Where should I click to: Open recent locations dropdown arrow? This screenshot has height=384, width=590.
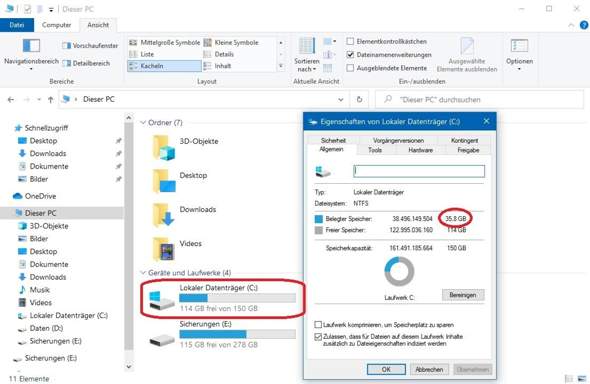pyautogui.click(x=39, y=100)
